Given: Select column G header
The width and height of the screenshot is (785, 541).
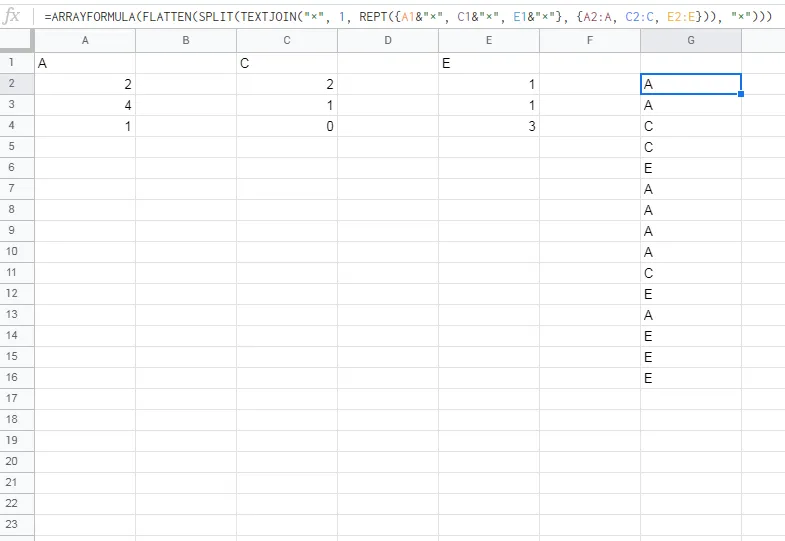Looking at the screenshot, I should coord(691,41).
